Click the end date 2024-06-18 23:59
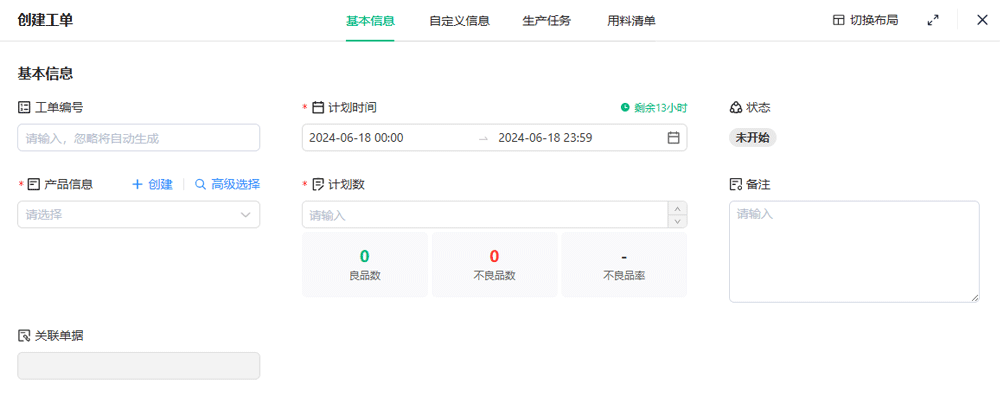Image resolution: width=1000 pixels, height=400 pixels. click(x=545, y=137)
